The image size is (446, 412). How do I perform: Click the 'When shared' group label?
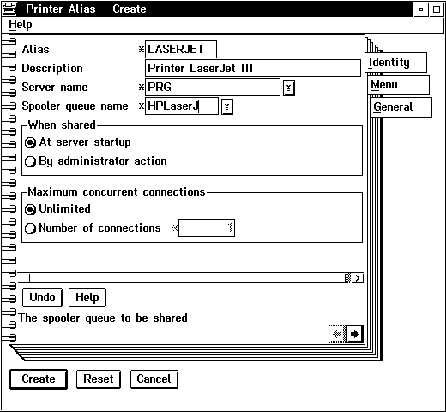pyautogui.click(x=62, y=125)
